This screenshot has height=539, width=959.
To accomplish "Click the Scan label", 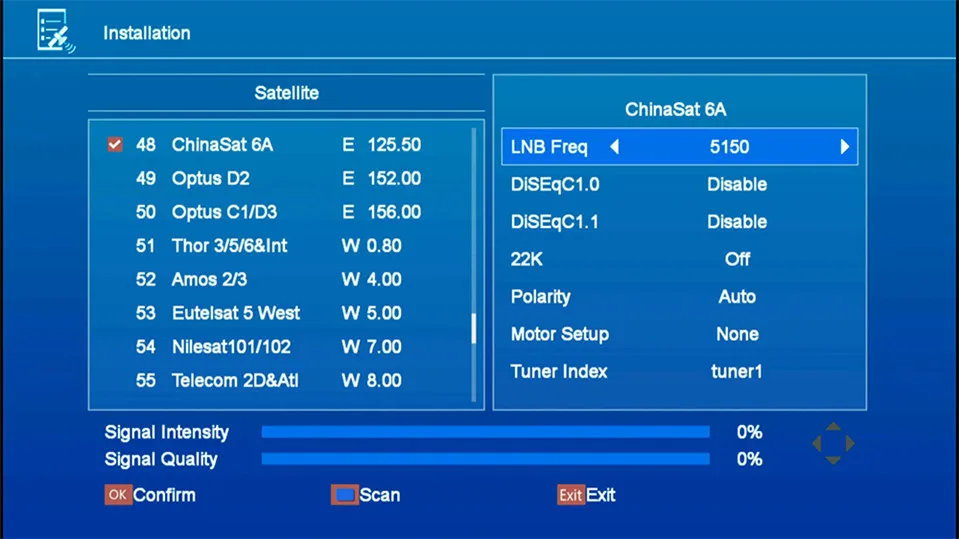I will 380,495.
